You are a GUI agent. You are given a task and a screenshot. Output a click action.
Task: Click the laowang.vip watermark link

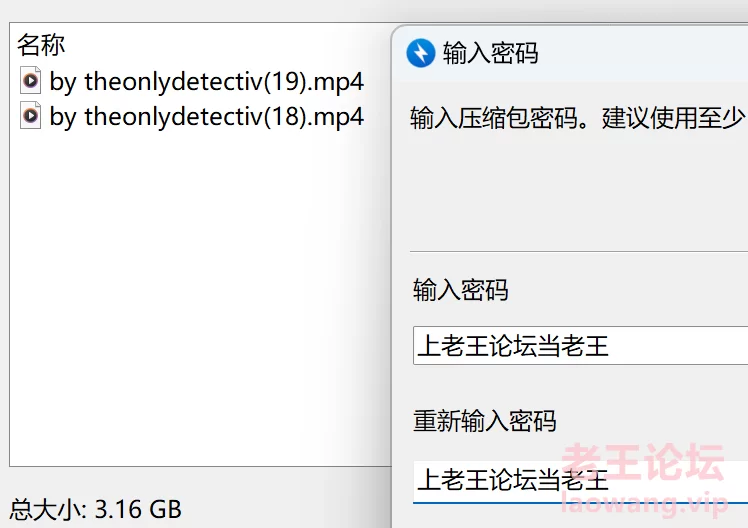[x=644, y=504]
